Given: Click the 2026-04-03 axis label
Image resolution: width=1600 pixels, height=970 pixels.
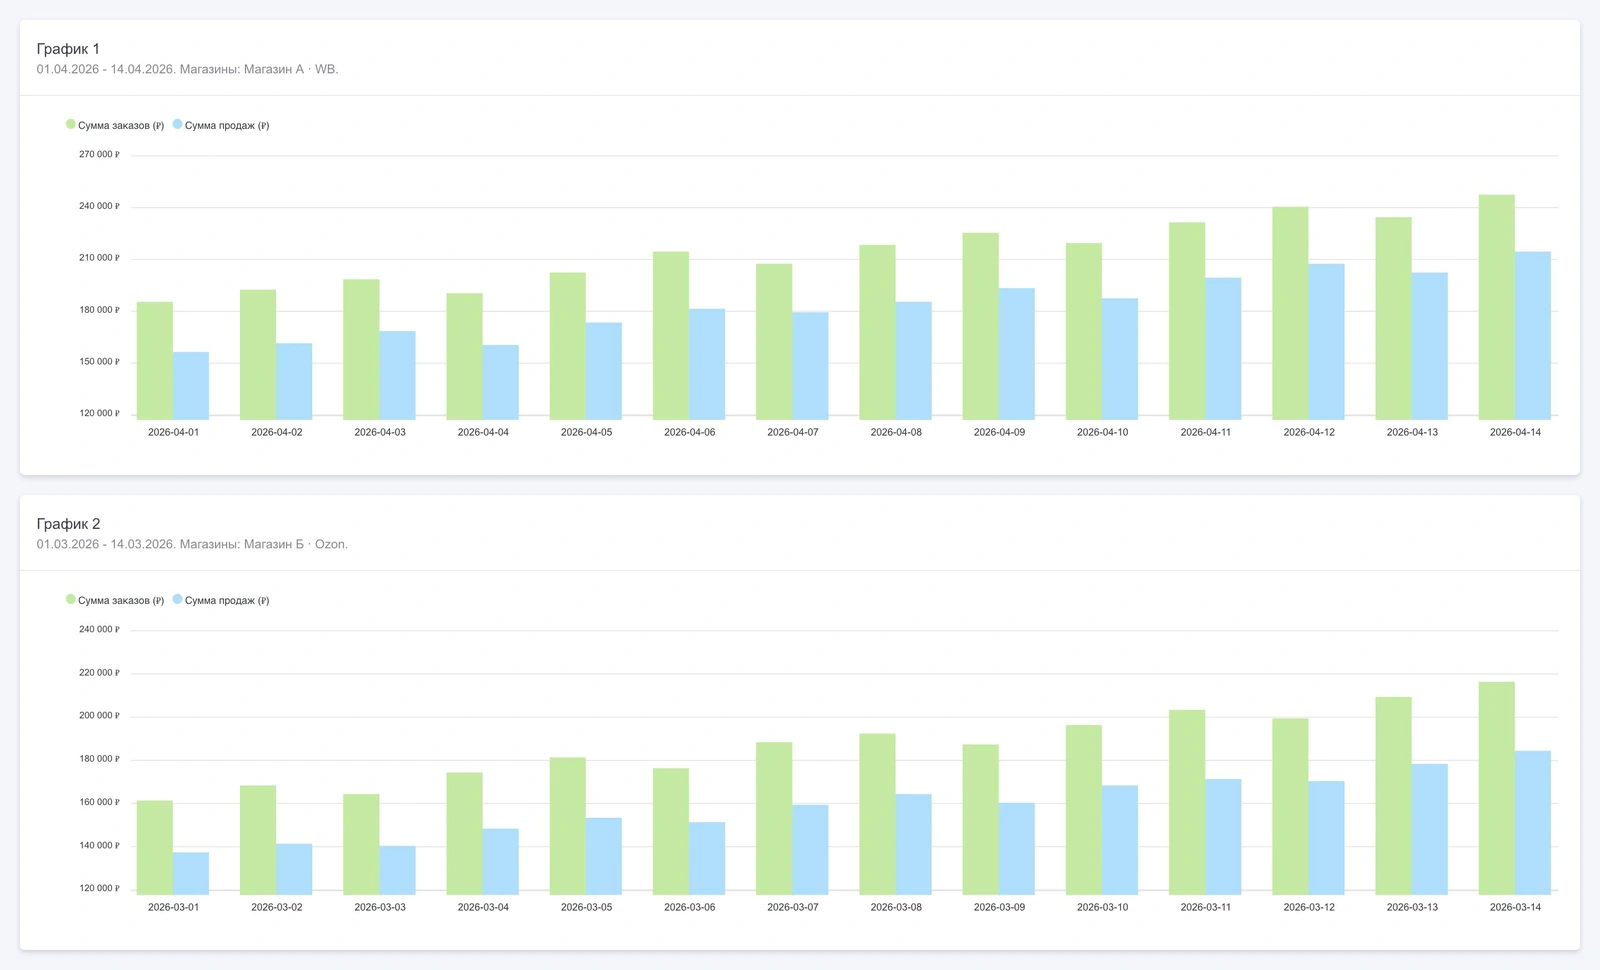Looking at the screenshot, I should (x=380, y=432).
